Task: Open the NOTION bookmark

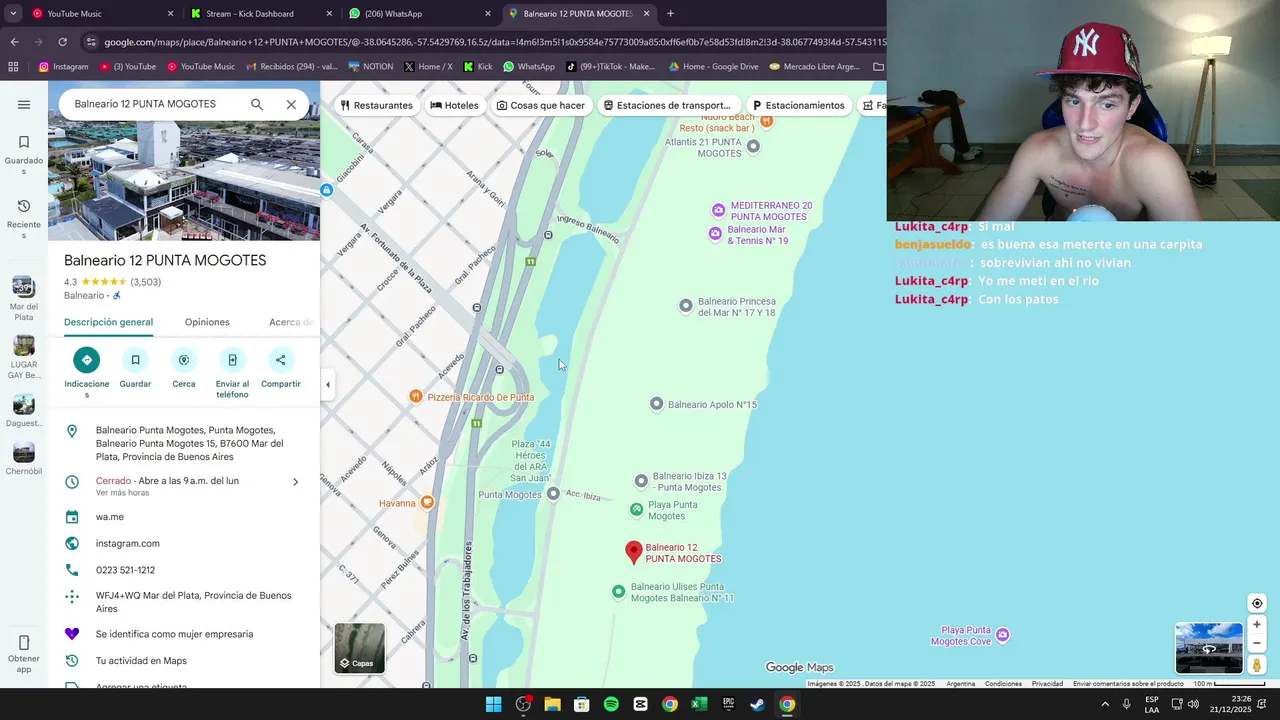Action: click(371, 67)
